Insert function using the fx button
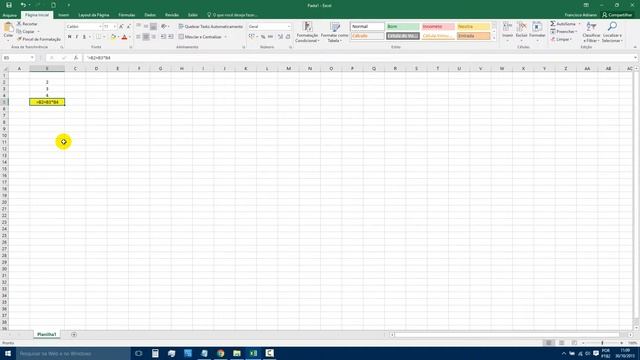 (76, 58)
